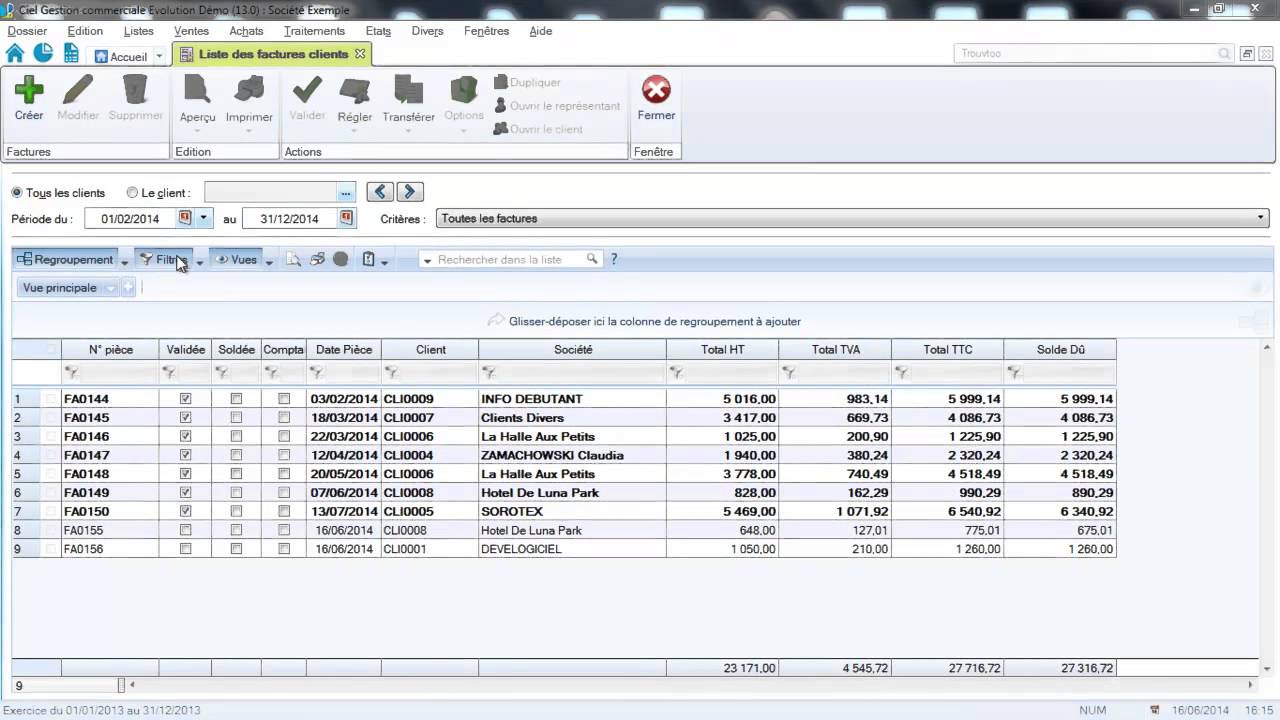This screenshot has height=720, width=1280.
Task: Toggle Soldée checkbox for FA0144
Action: pyautogui.click(x=236, y=399)
